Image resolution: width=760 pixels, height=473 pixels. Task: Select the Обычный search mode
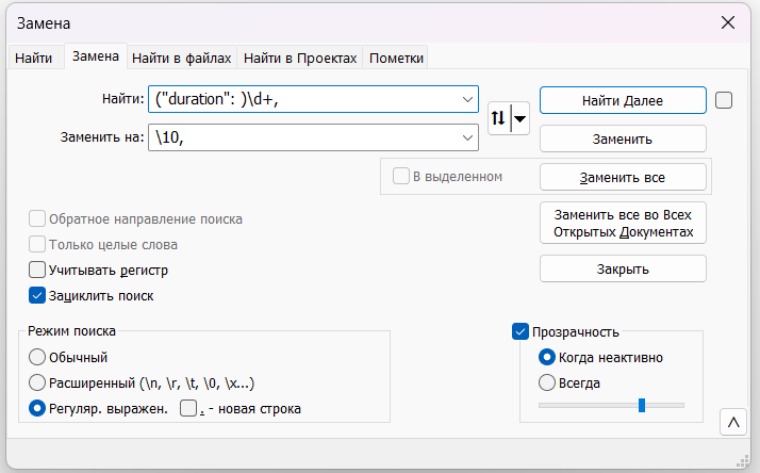[x=38, y=357]
